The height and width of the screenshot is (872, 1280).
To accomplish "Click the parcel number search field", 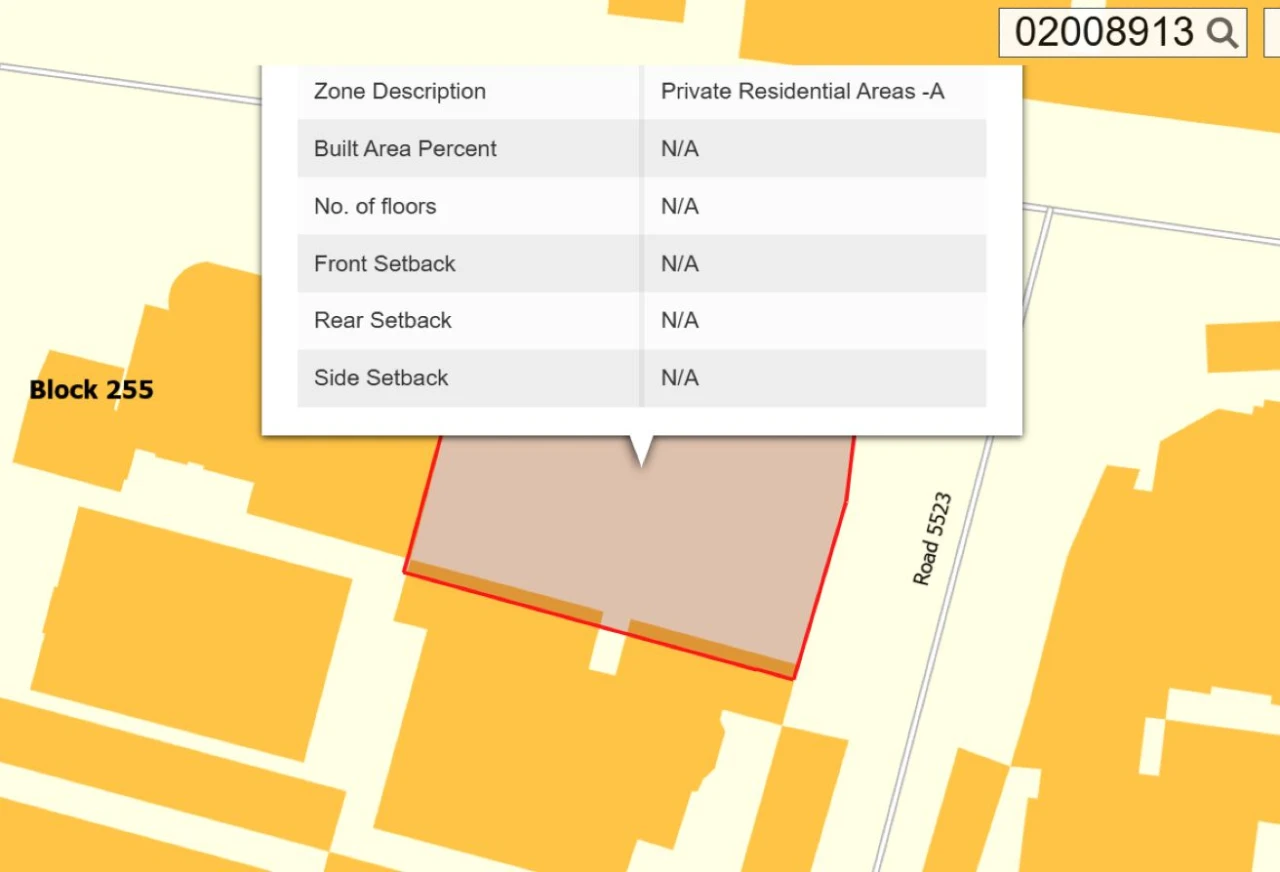I will (1122, 32).
